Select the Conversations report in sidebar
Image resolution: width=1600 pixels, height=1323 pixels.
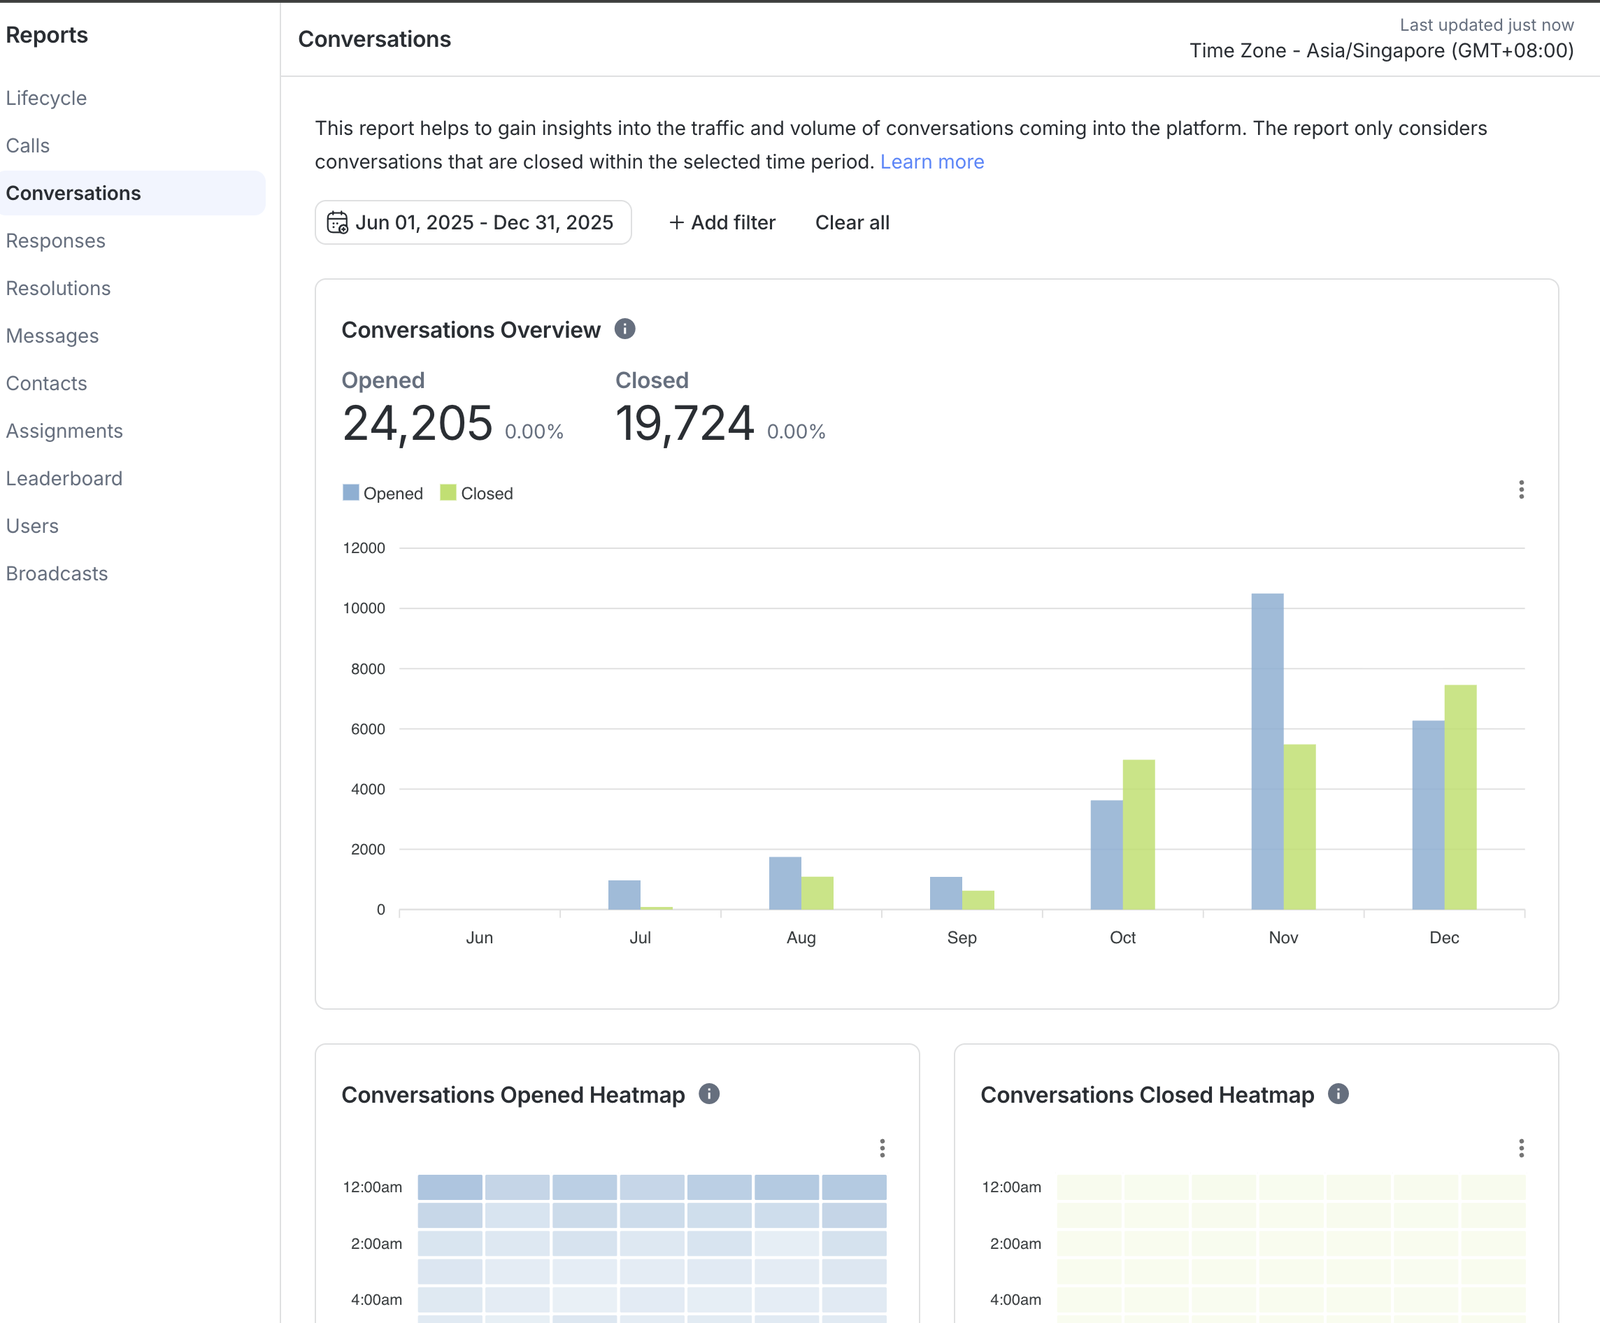(x=132, y=193)
